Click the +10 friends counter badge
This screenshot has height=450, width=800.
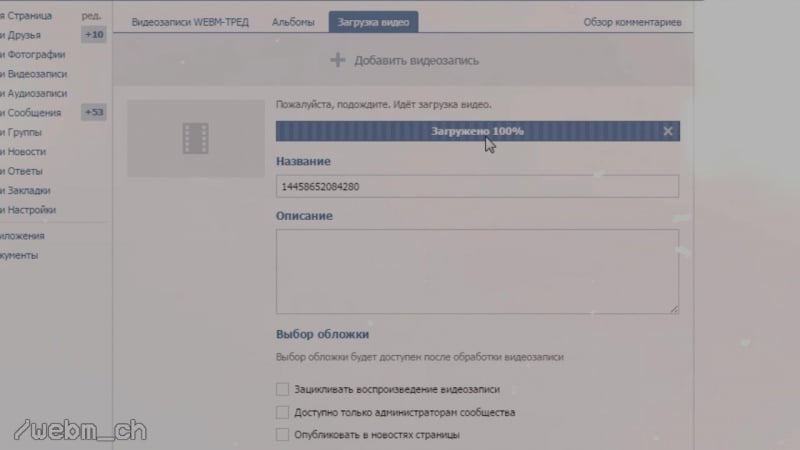tap(94, 35)
